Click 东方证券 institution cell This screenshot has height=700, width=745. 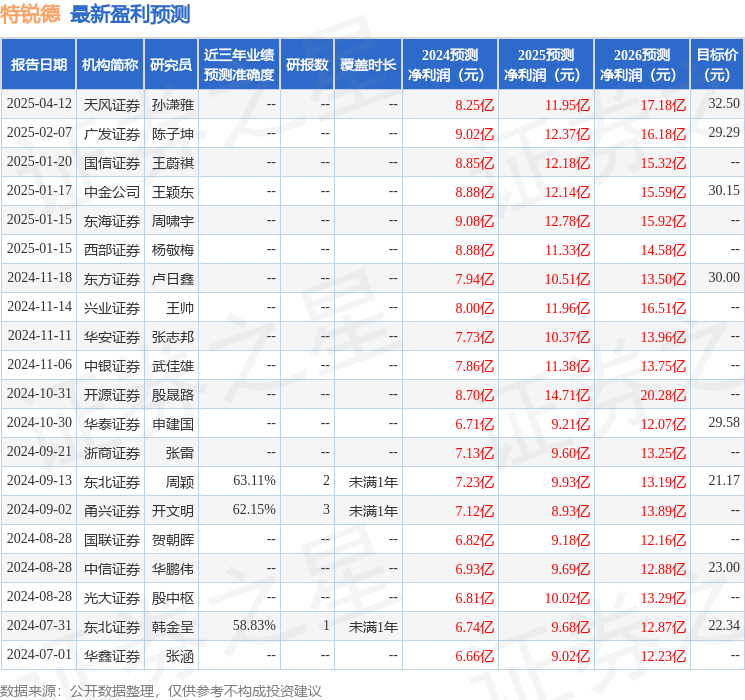pyautogui.click(x=112, y=278)
